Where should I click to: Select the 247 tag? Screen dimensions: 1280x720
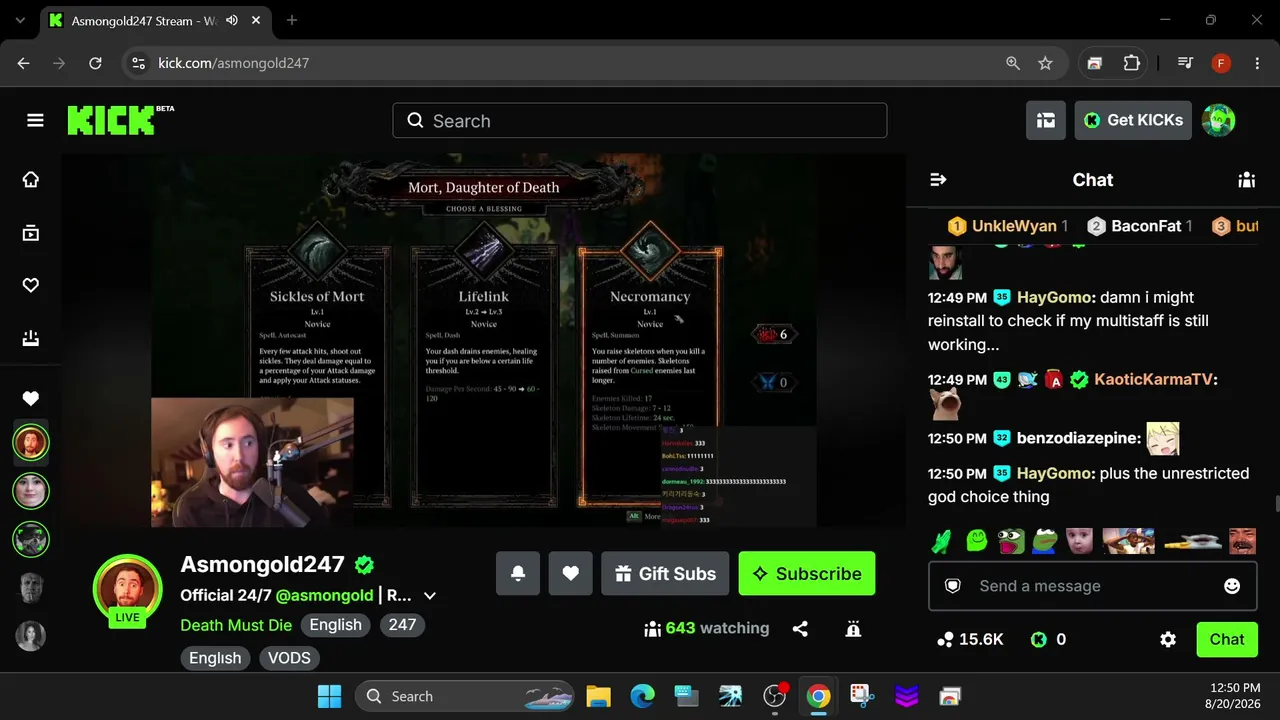point(402,625)
